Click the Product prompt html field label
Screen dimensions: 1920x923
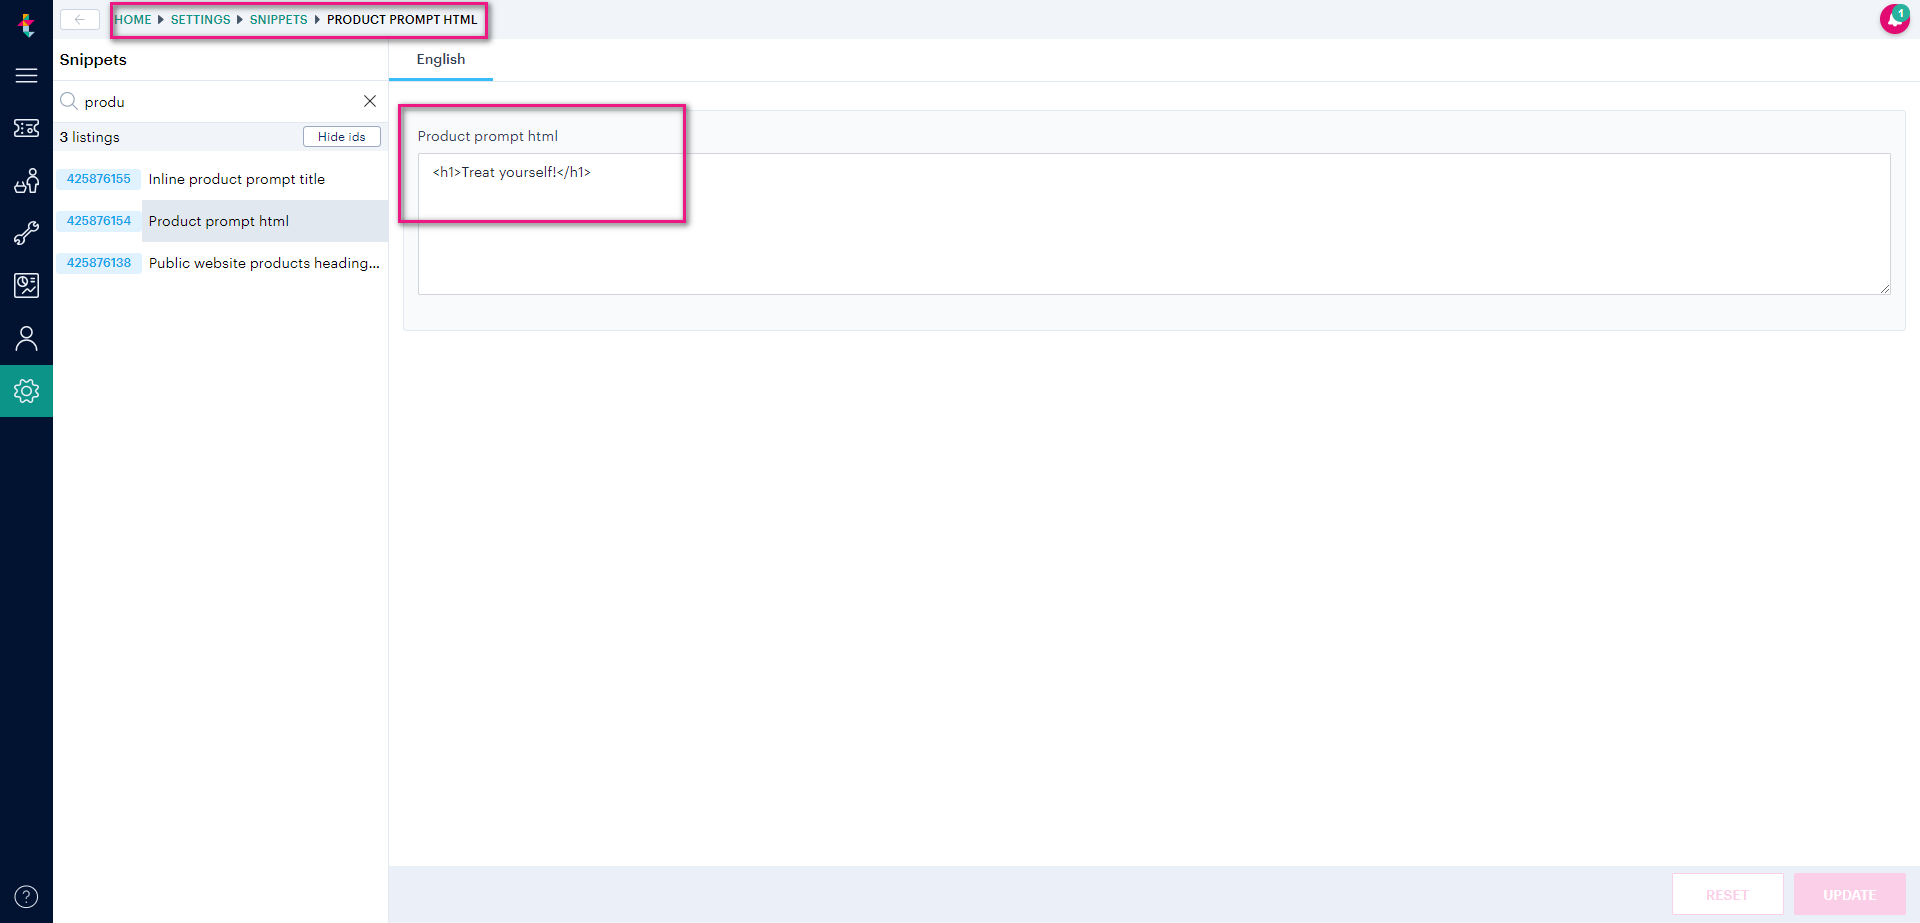point(488,136)
